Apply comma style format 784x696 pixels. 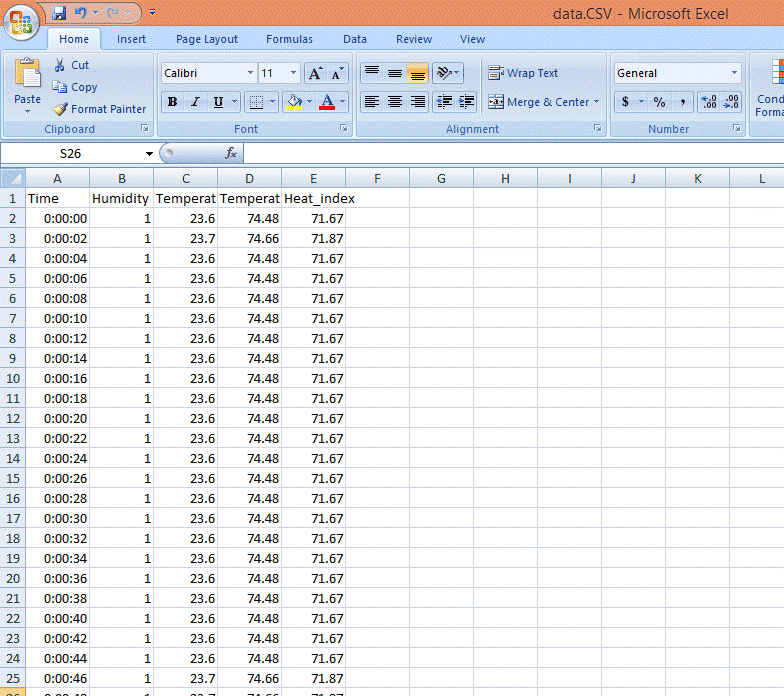(x=682, y=102)
